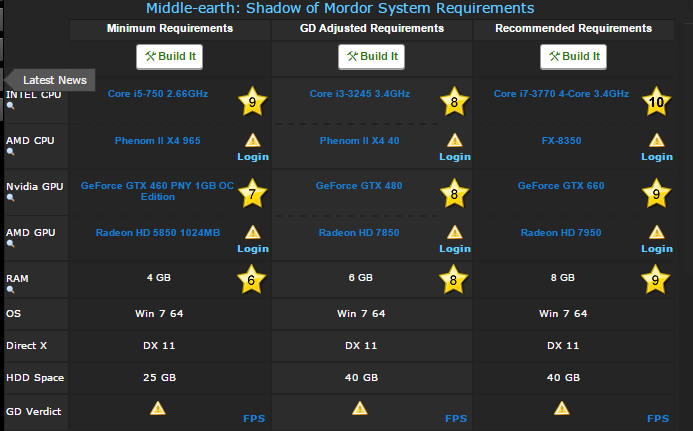Click the GD Verdict warning icon under Recommended Requirements

click(562, 408)
